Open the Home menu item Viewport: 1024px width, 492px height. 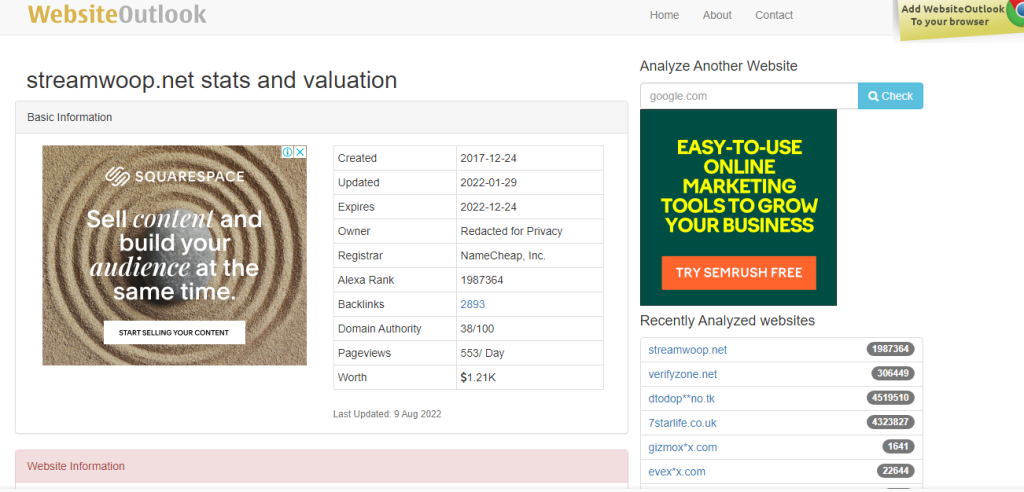[664, 15]
